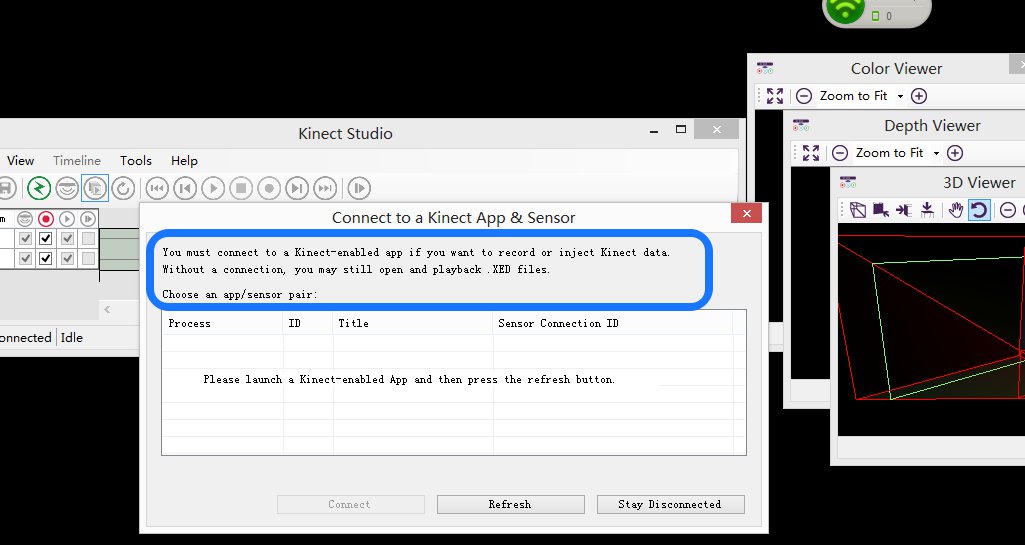Toggle the first row checkbox under the sensor column
This screenshot has height=545, width=1025.
click(x=25, y=239)
